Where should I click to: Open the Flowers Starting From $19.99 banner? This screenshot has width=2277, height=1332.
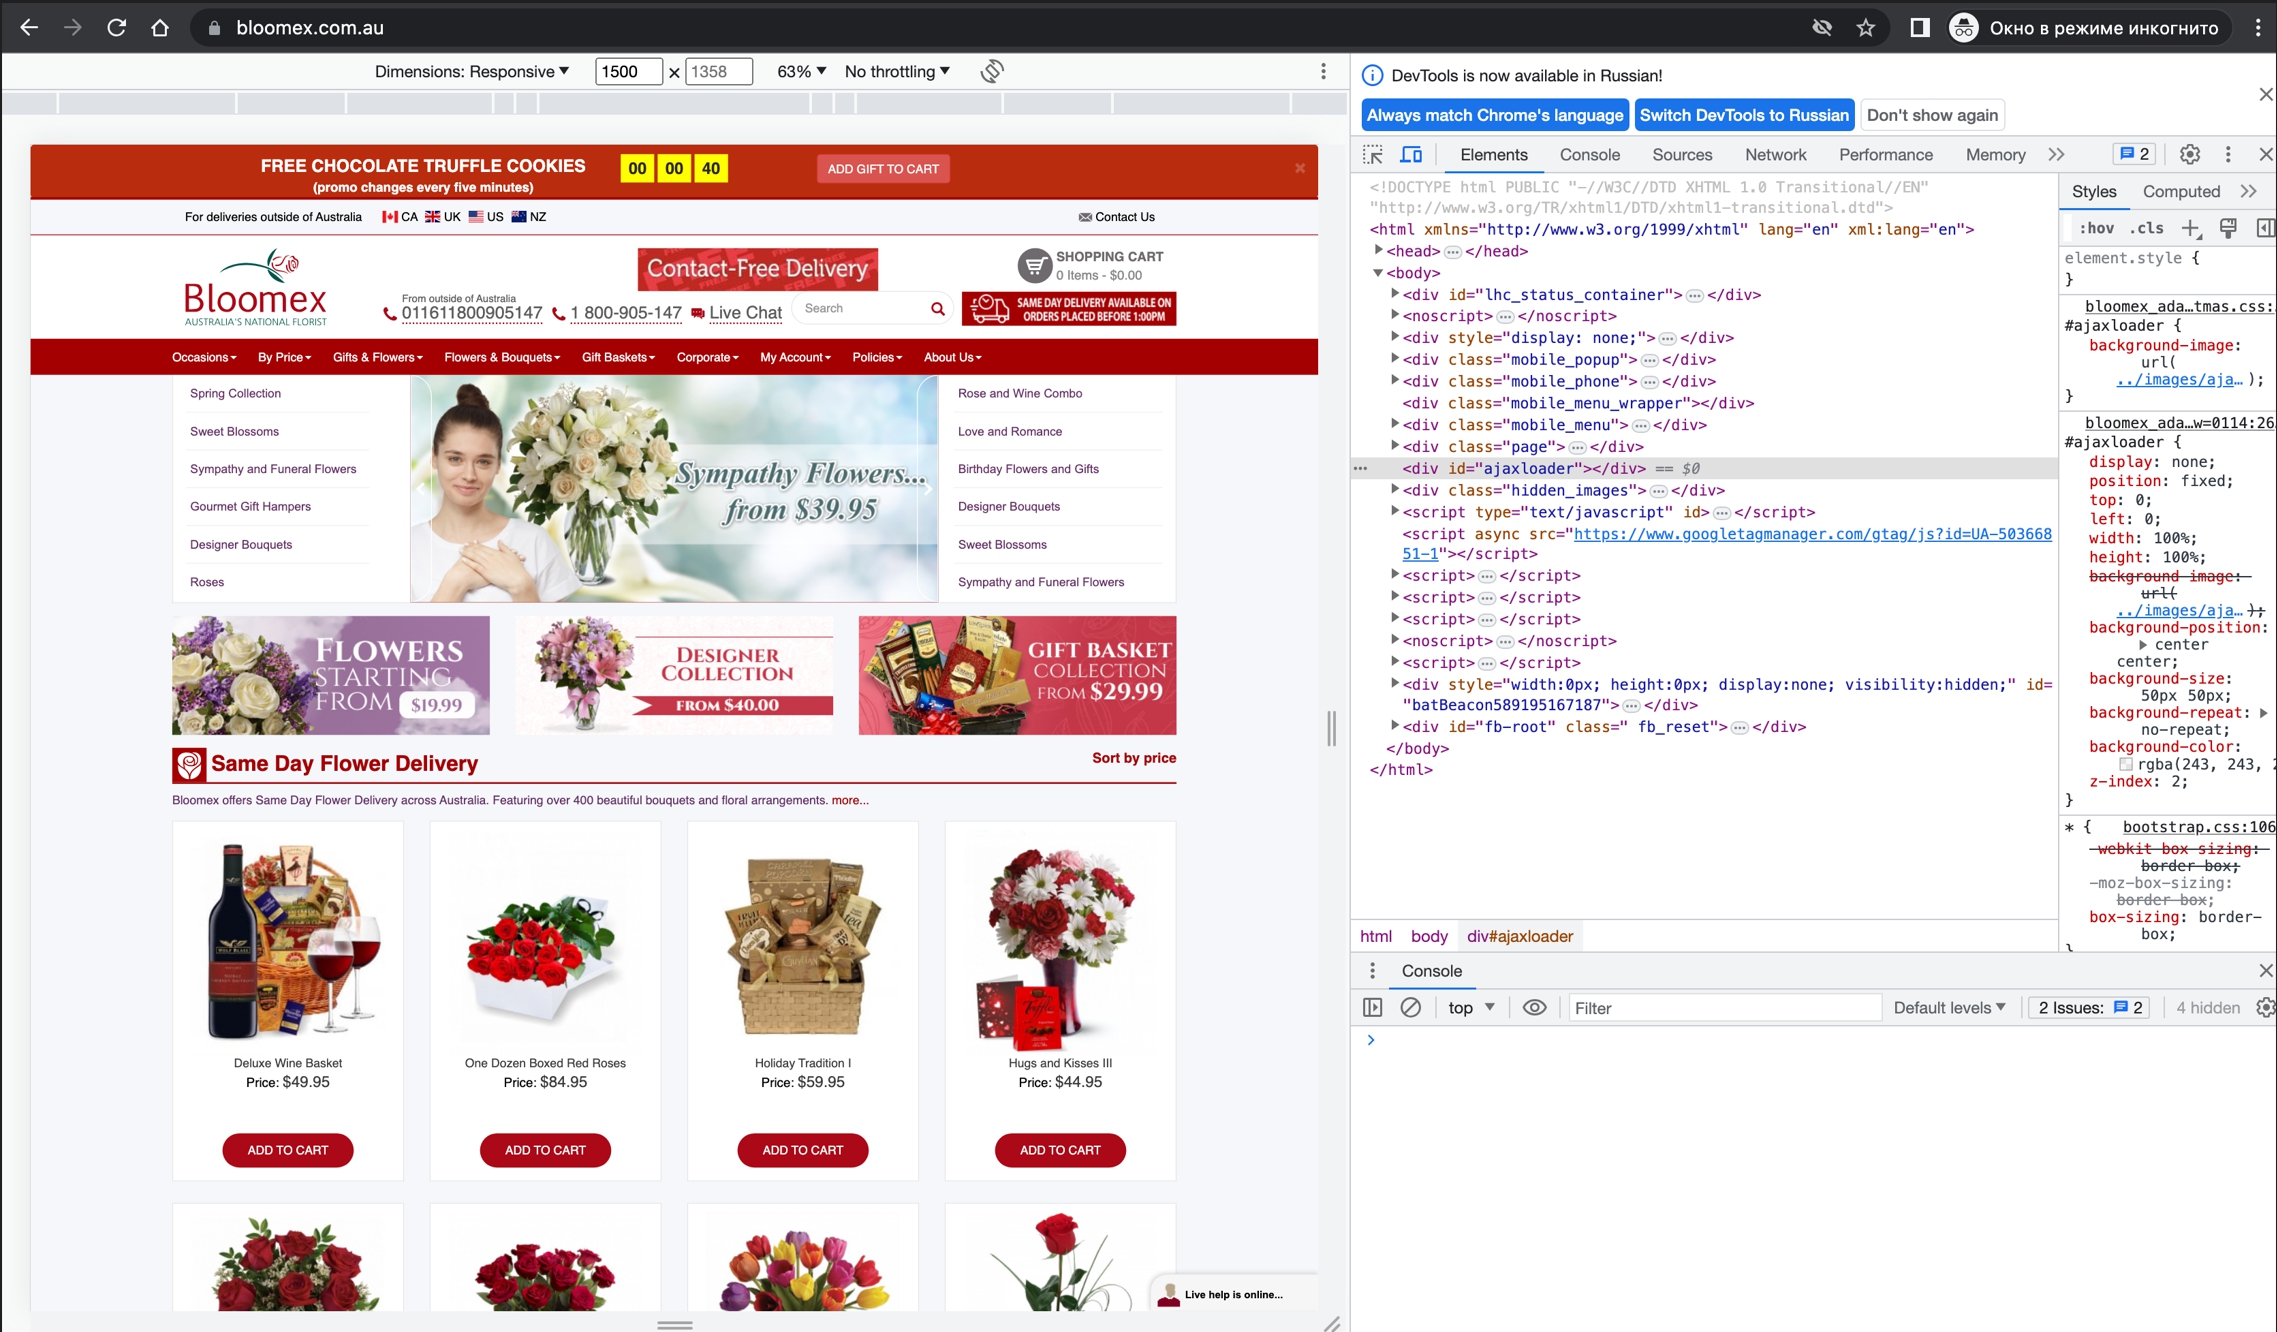(x=330, y=675)
